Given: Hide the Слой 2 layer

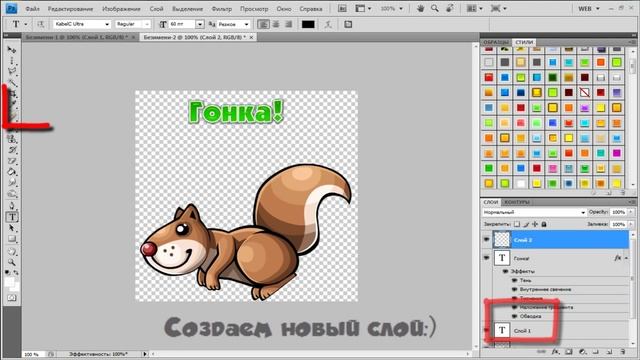Looking at the screenshot, I should [x=487, y=240].
